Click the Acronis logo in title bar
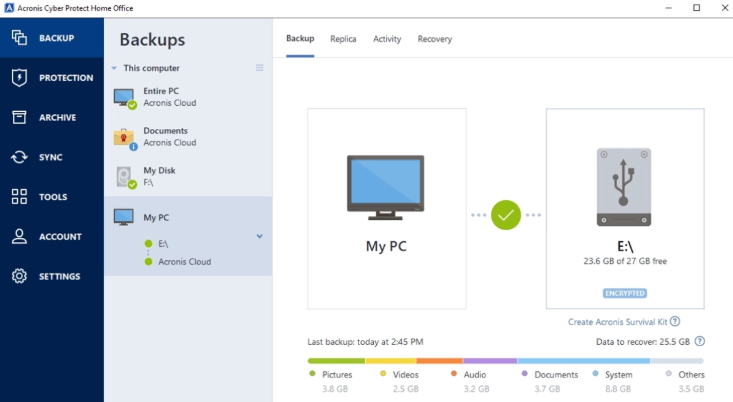 pos(9,8)
